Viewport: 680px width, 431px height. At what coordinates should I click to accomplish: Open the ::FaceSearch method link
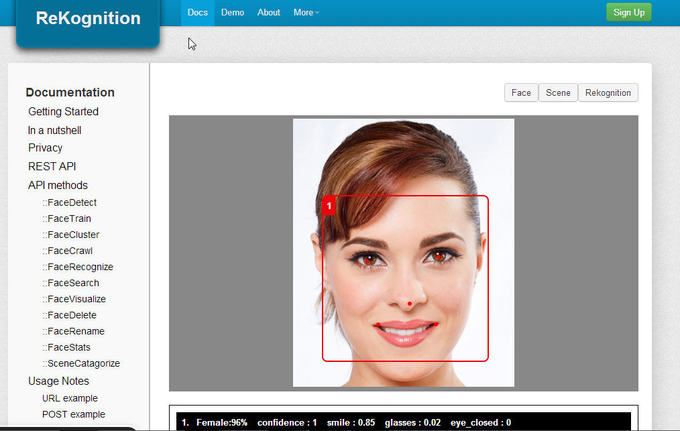[x=71, y=283]
